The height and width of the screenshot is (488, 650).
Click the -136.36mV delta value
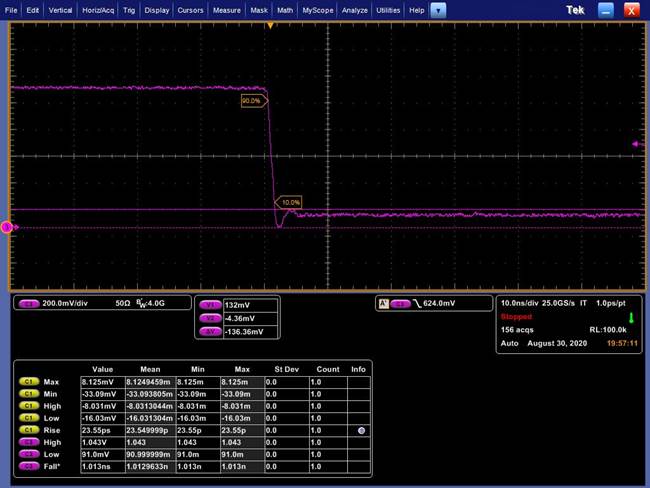(x=250, y=332)
